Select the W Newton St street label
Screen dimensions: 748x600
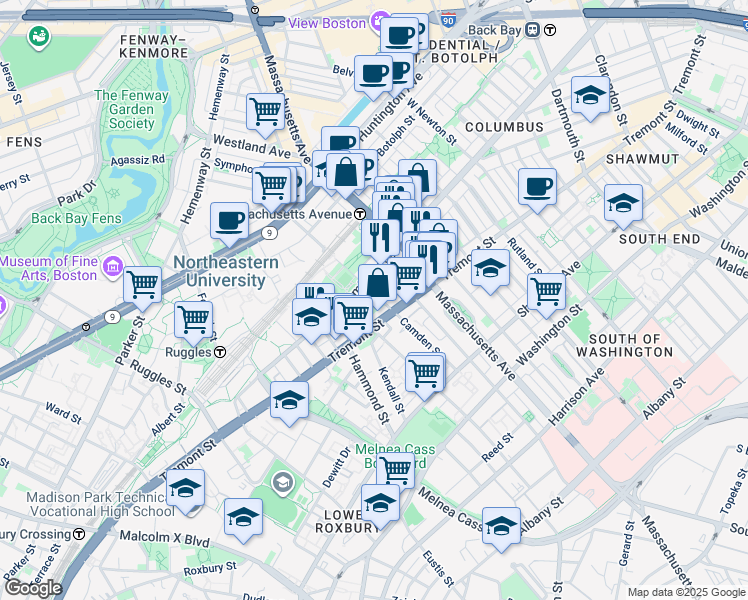click(431, 122)
